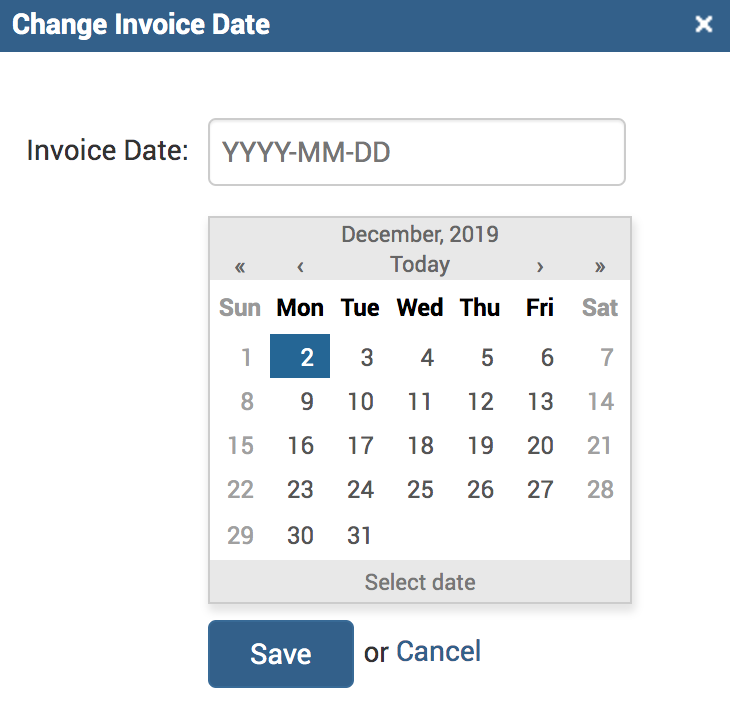This screenshot has height=702, width=730.
Task: Choose Sunday December 22
Action: (240, 489)
